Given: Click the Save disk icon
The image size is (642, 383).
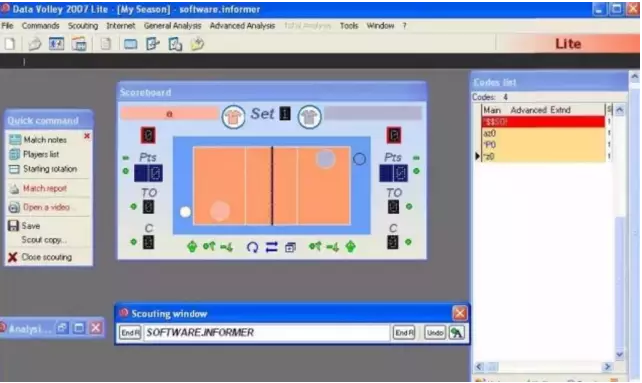Looking at the screenshot, I should click(x=14, y=226).
